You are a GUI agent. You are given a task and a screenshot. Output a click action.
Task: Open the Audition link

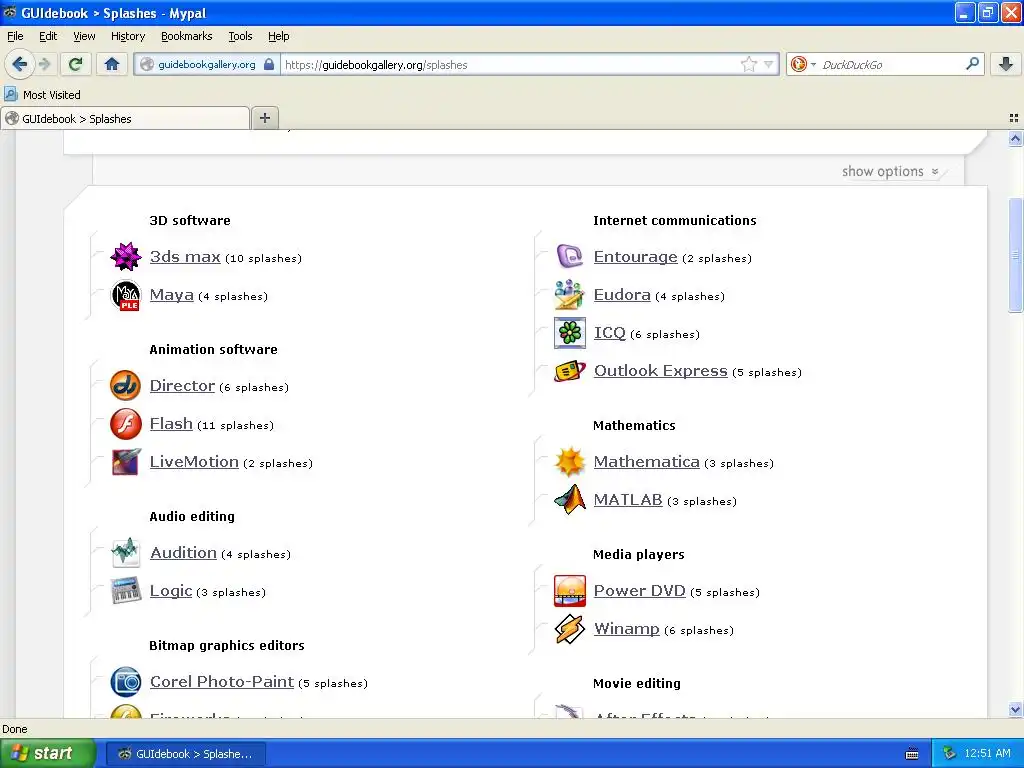coord(183,552)
